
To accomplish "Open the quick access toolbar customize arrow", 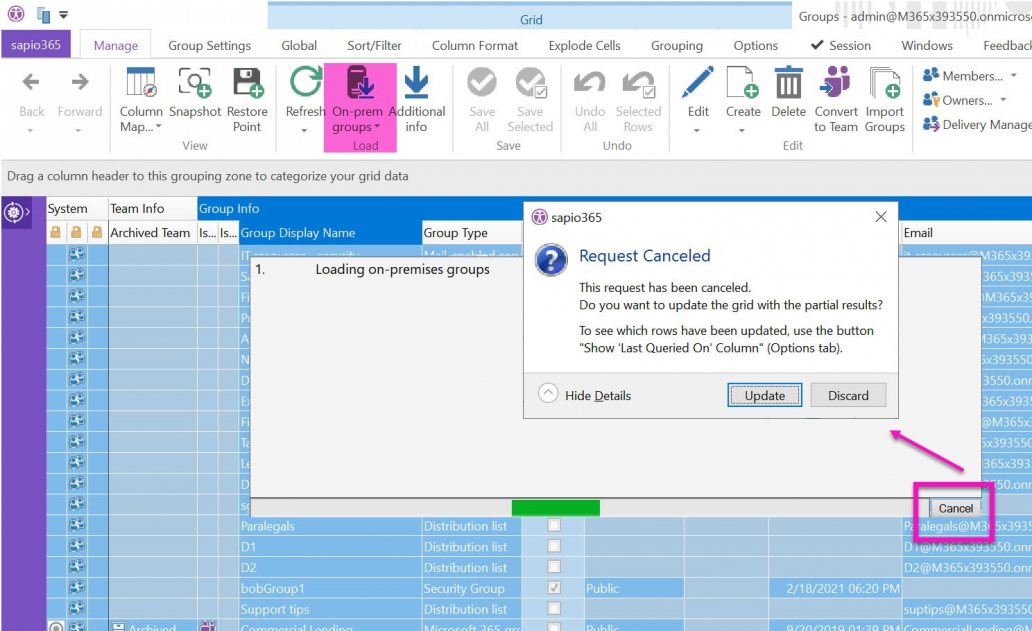I will tap(64, 14).
